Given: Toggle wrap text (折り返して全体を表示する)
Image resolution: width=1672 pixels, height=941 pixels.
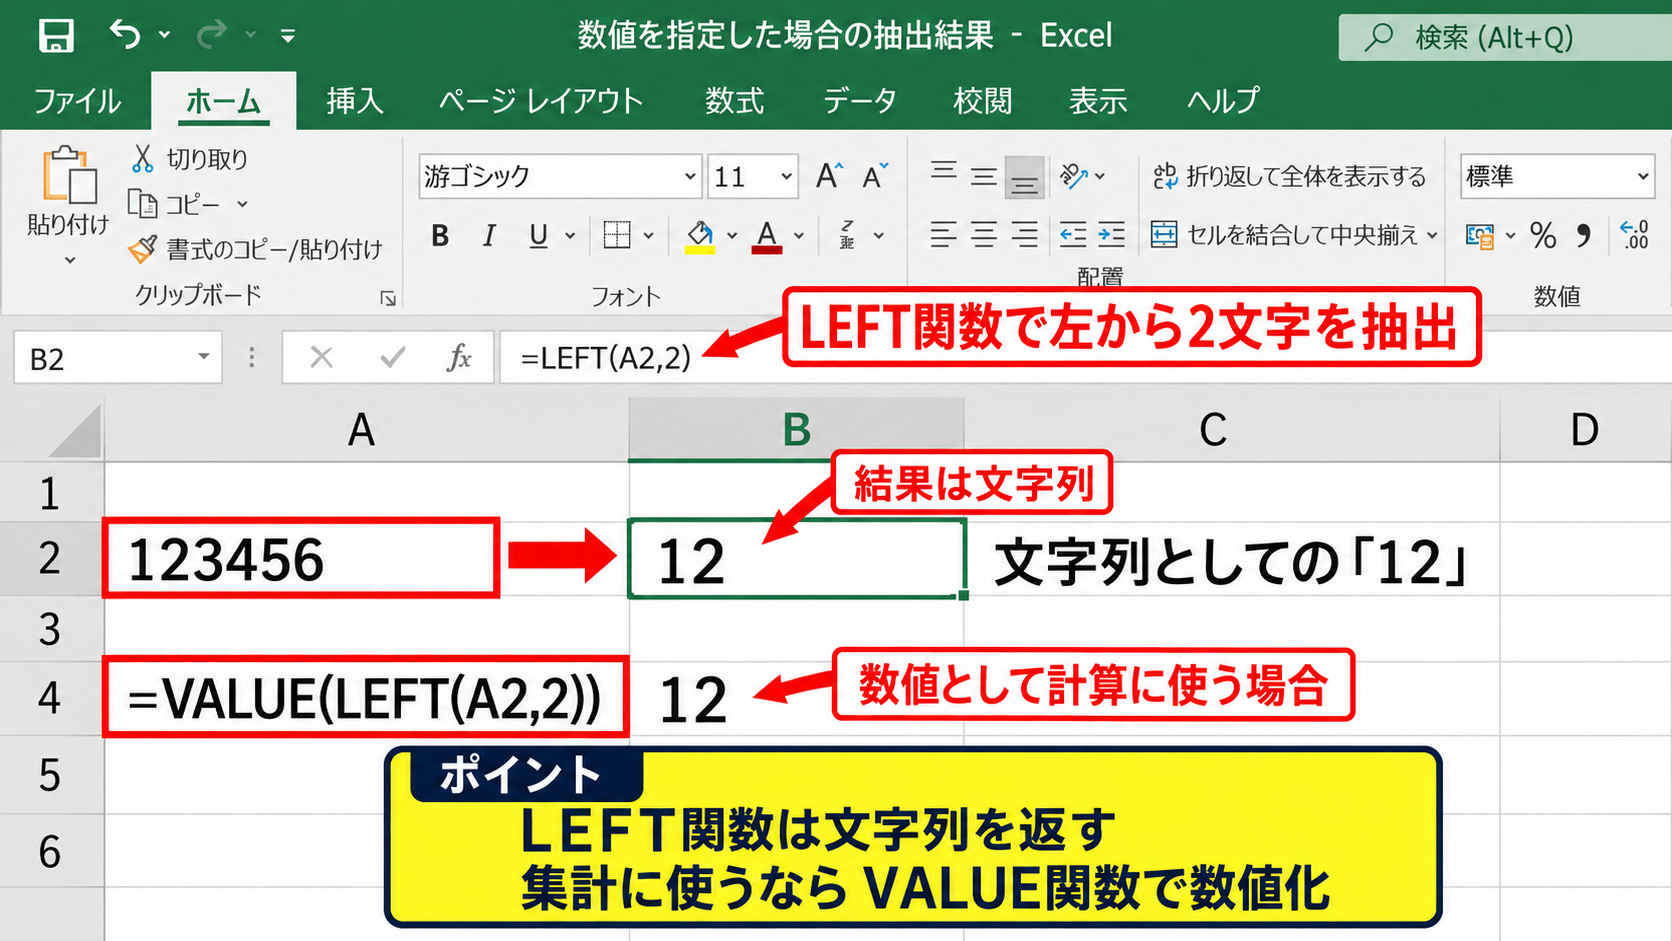Looking at the screenshot, I should tap(1289, 177).
